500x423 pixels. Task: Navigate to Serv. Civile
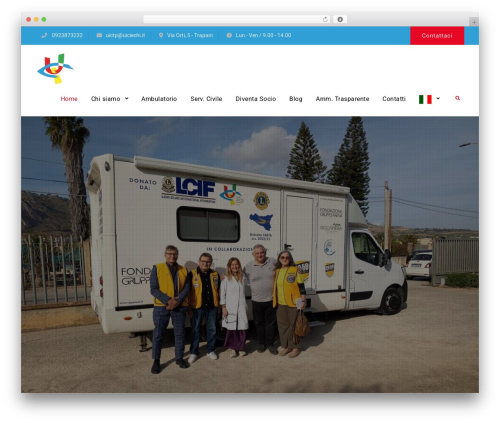pos(206,99)
